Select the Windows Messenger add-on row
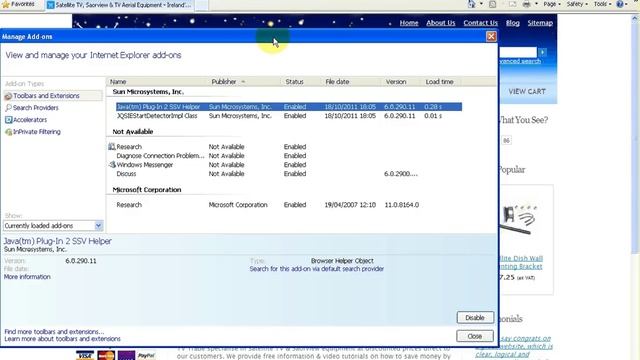This screenshot has width=640, height=360. [289, 165]
